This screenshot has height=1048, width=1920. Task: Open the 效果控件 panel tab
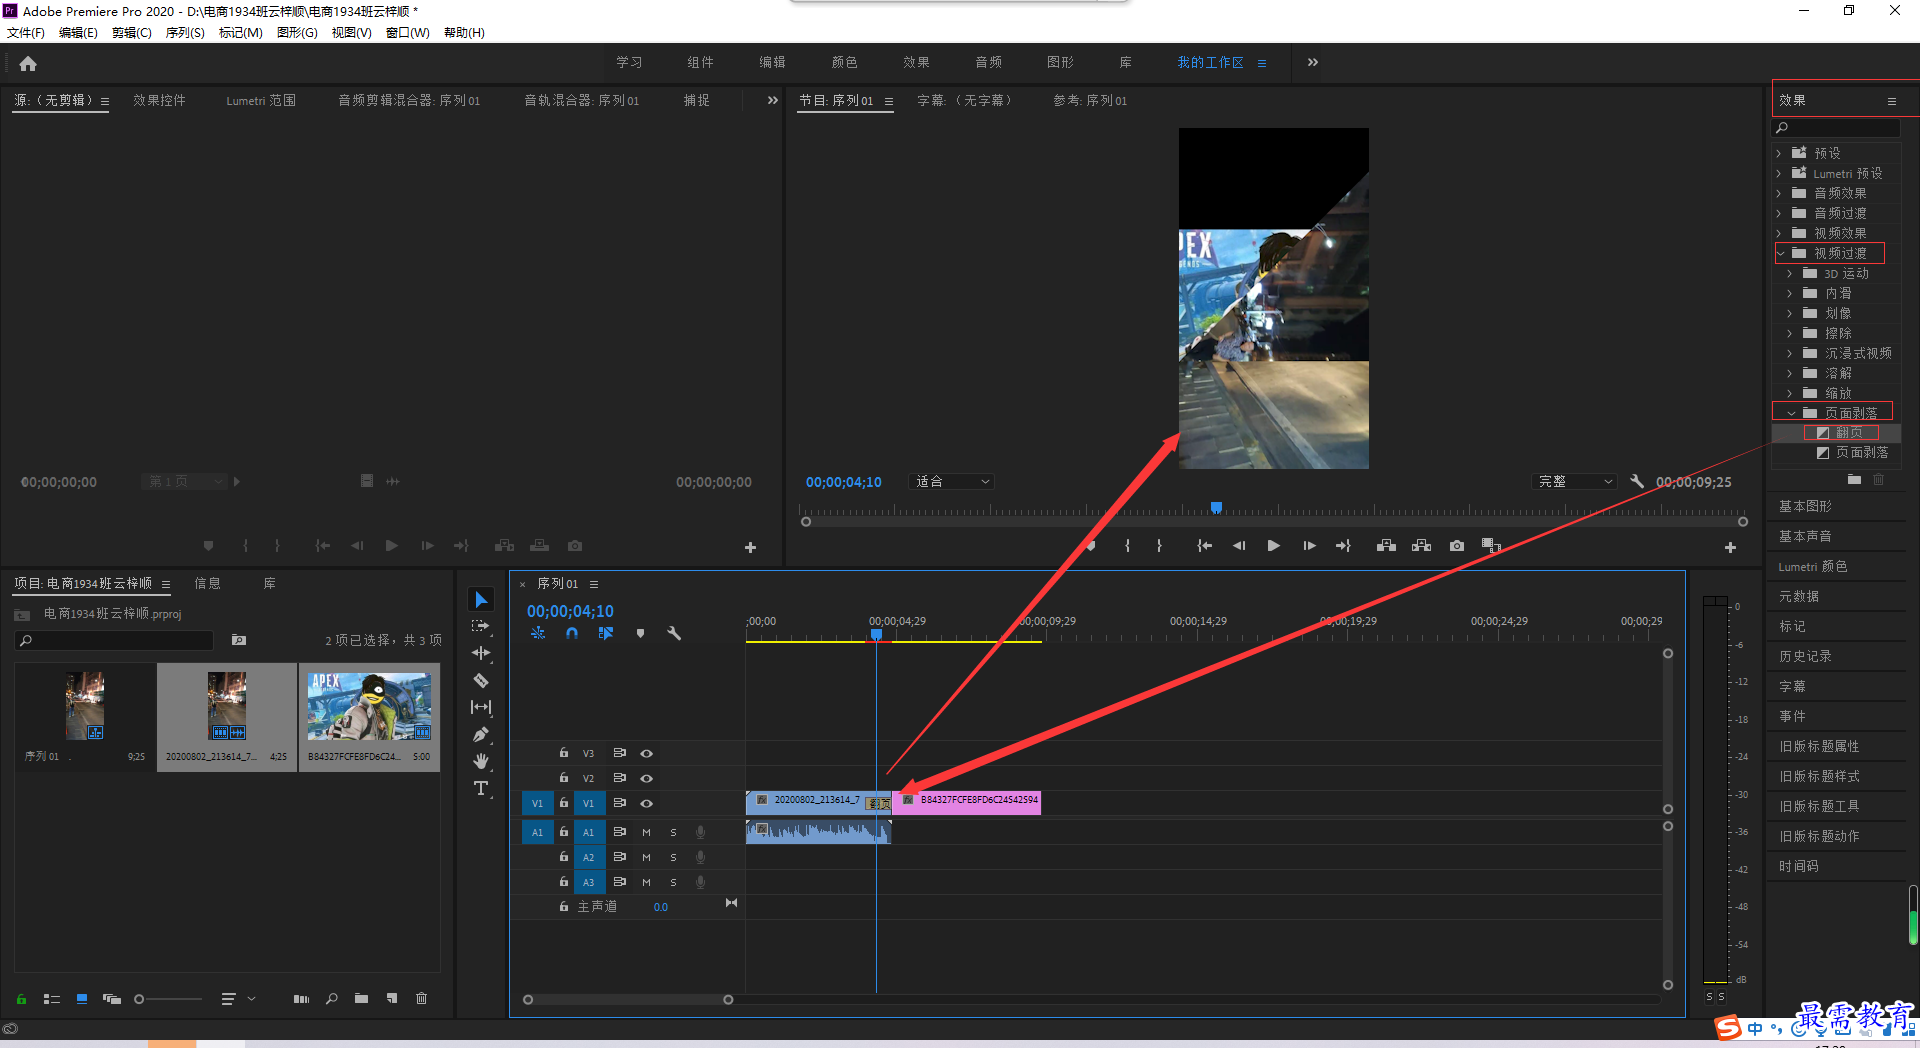pyautogui.click(x=159, y=100)
